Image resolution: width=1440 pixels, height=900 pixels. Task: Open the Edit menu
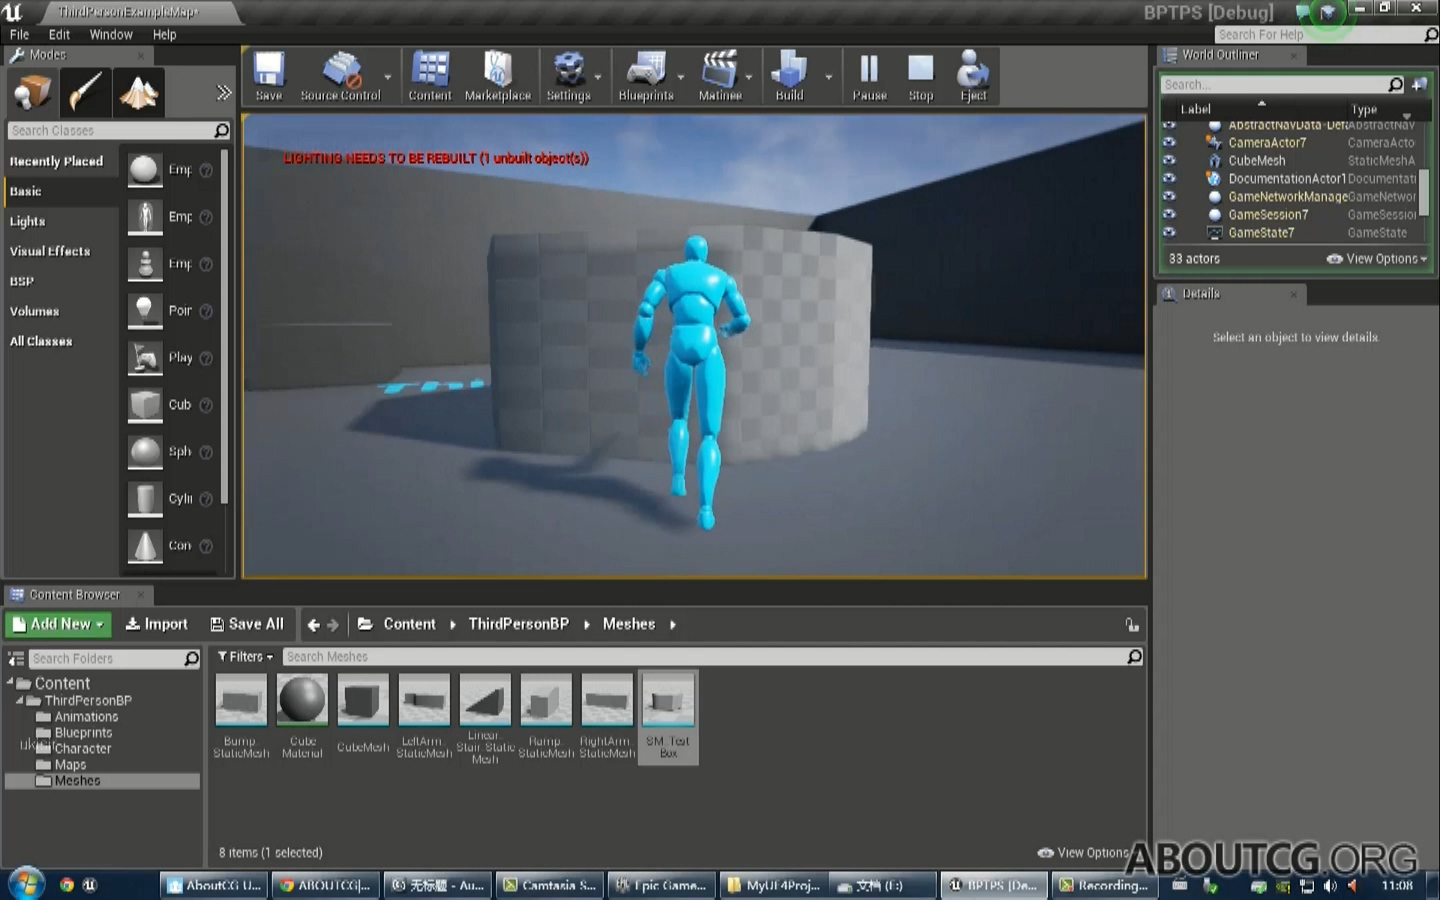59,34
